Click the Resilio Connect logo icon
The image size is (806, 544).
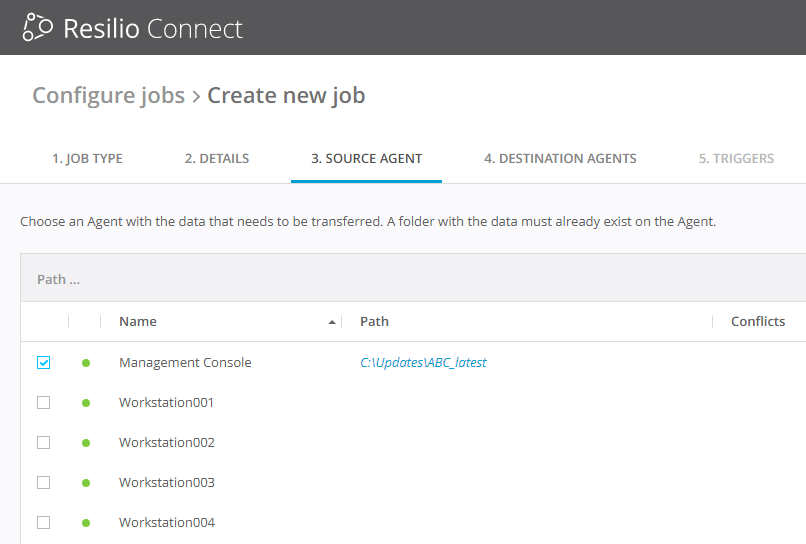coord(38,27)
